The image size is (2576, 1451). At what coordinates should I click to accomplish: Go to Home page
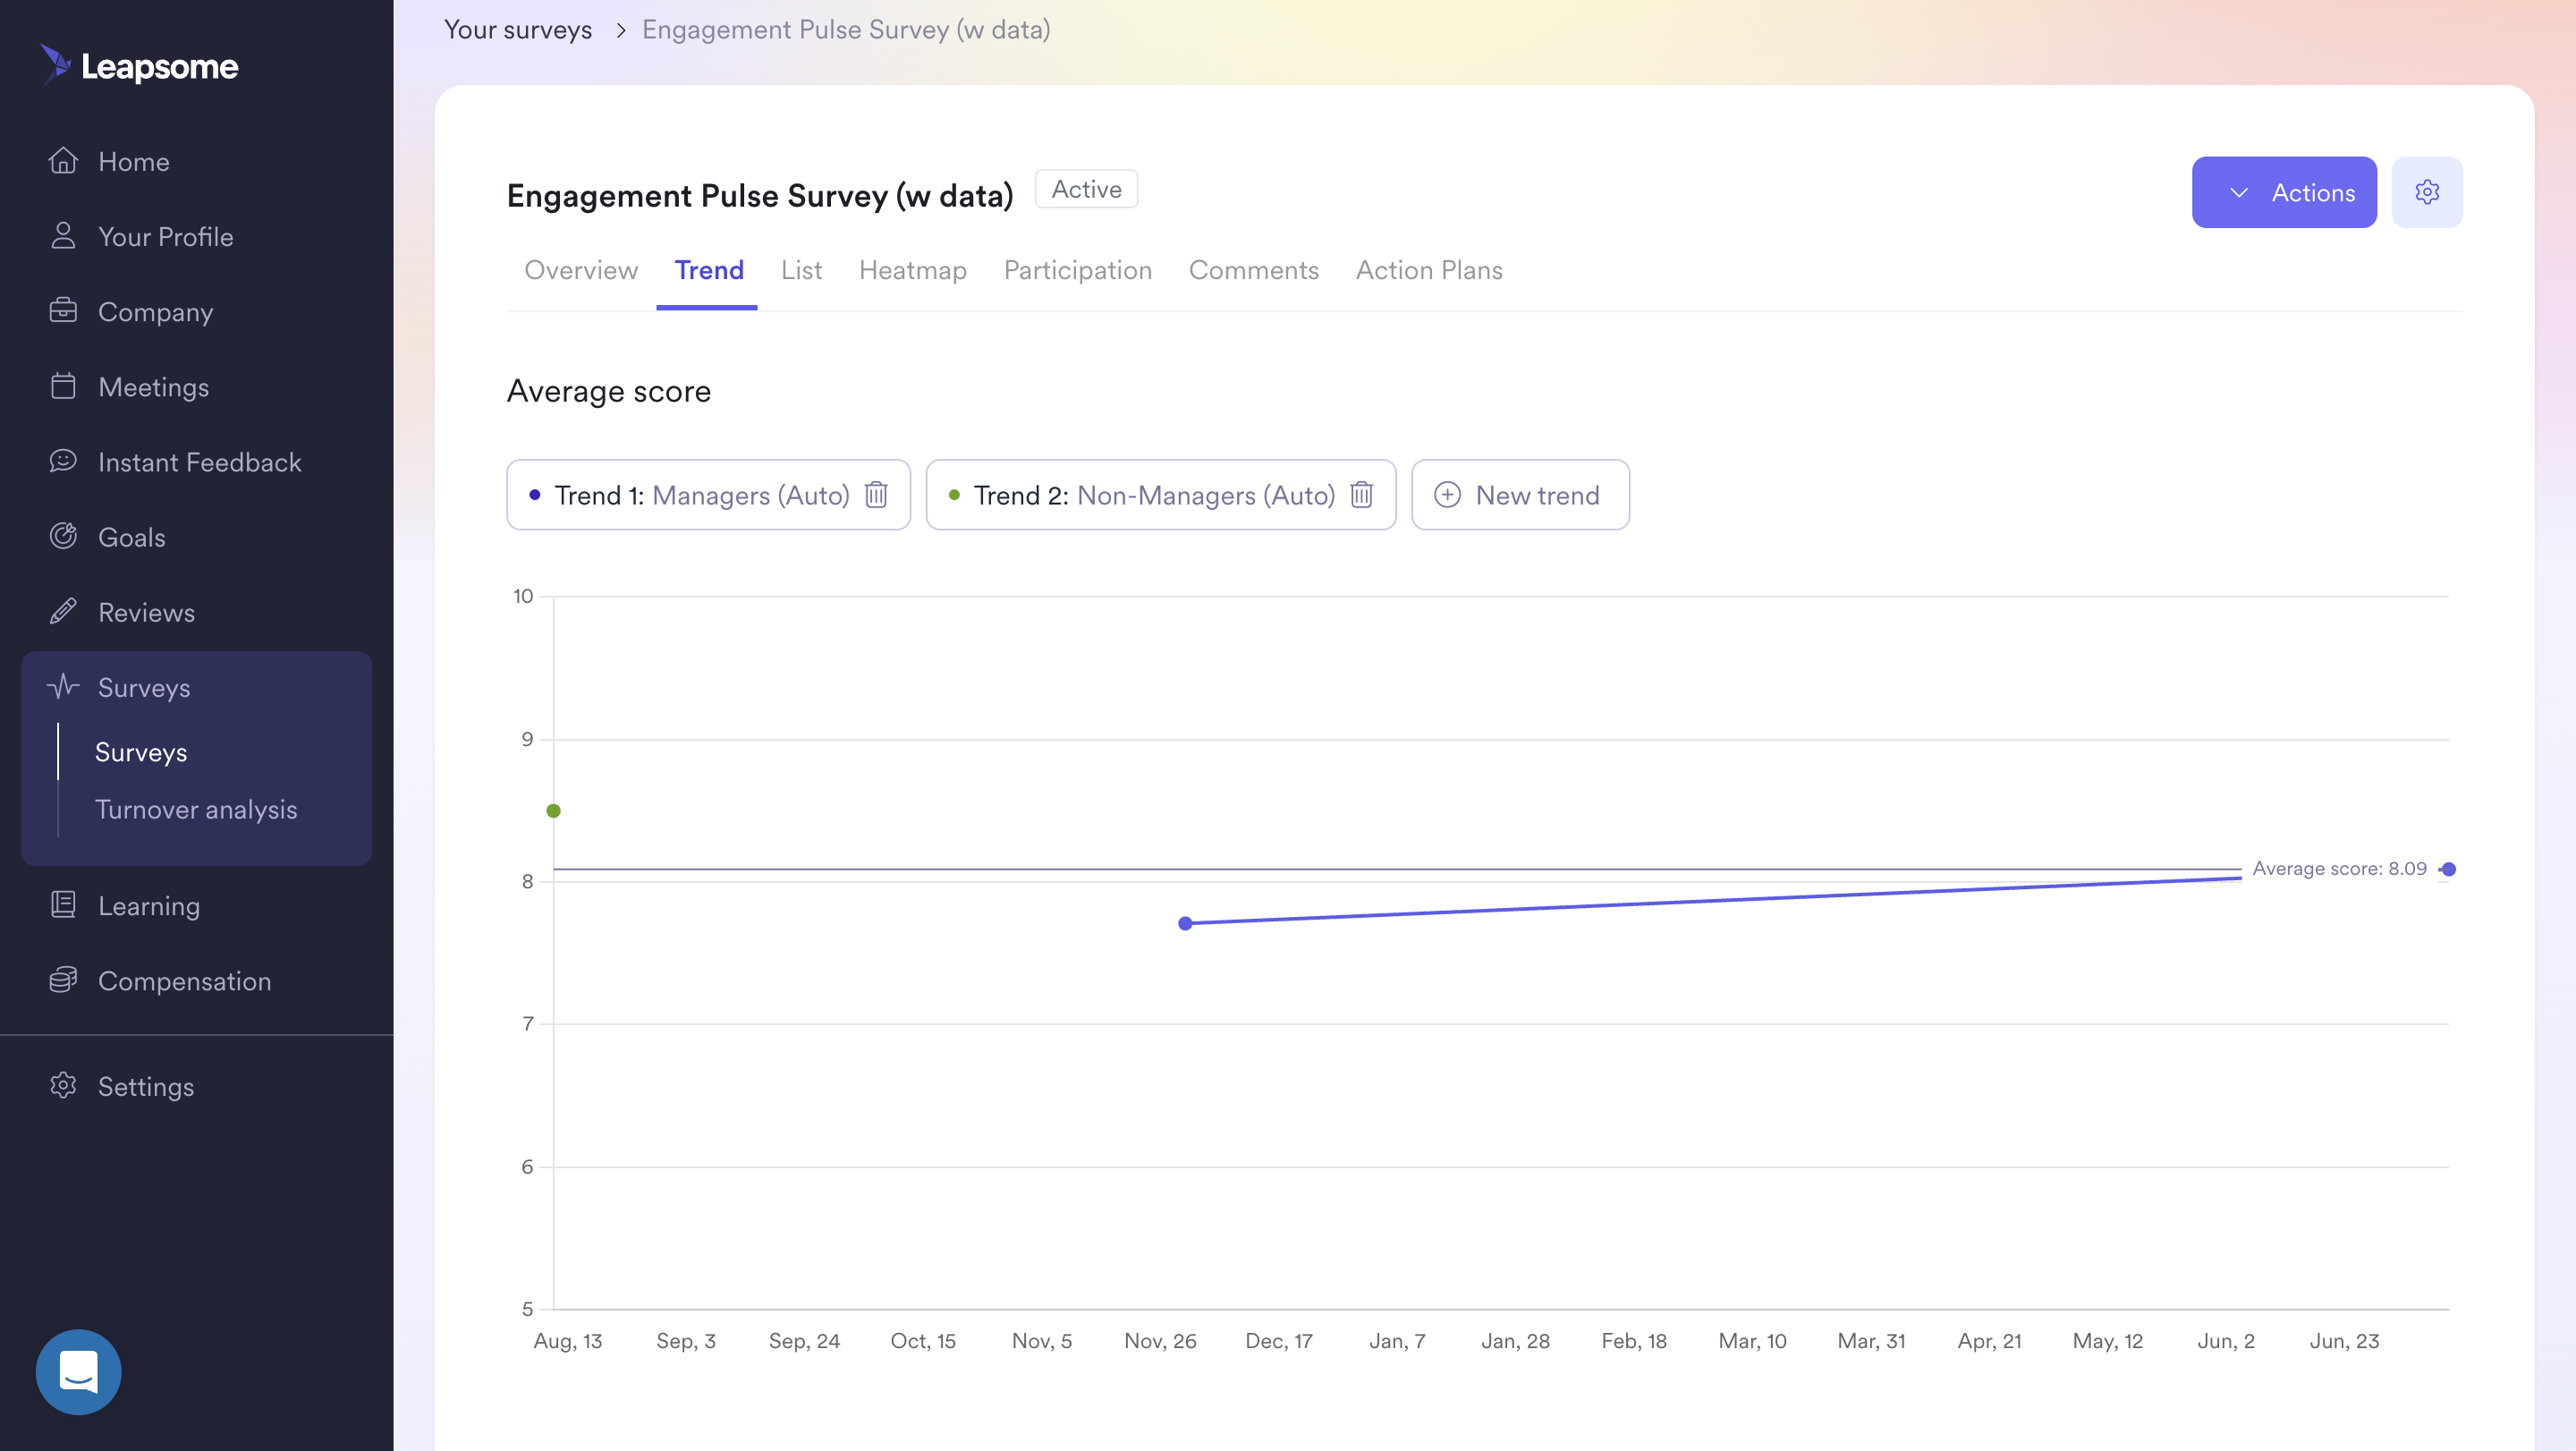(134, 161)
